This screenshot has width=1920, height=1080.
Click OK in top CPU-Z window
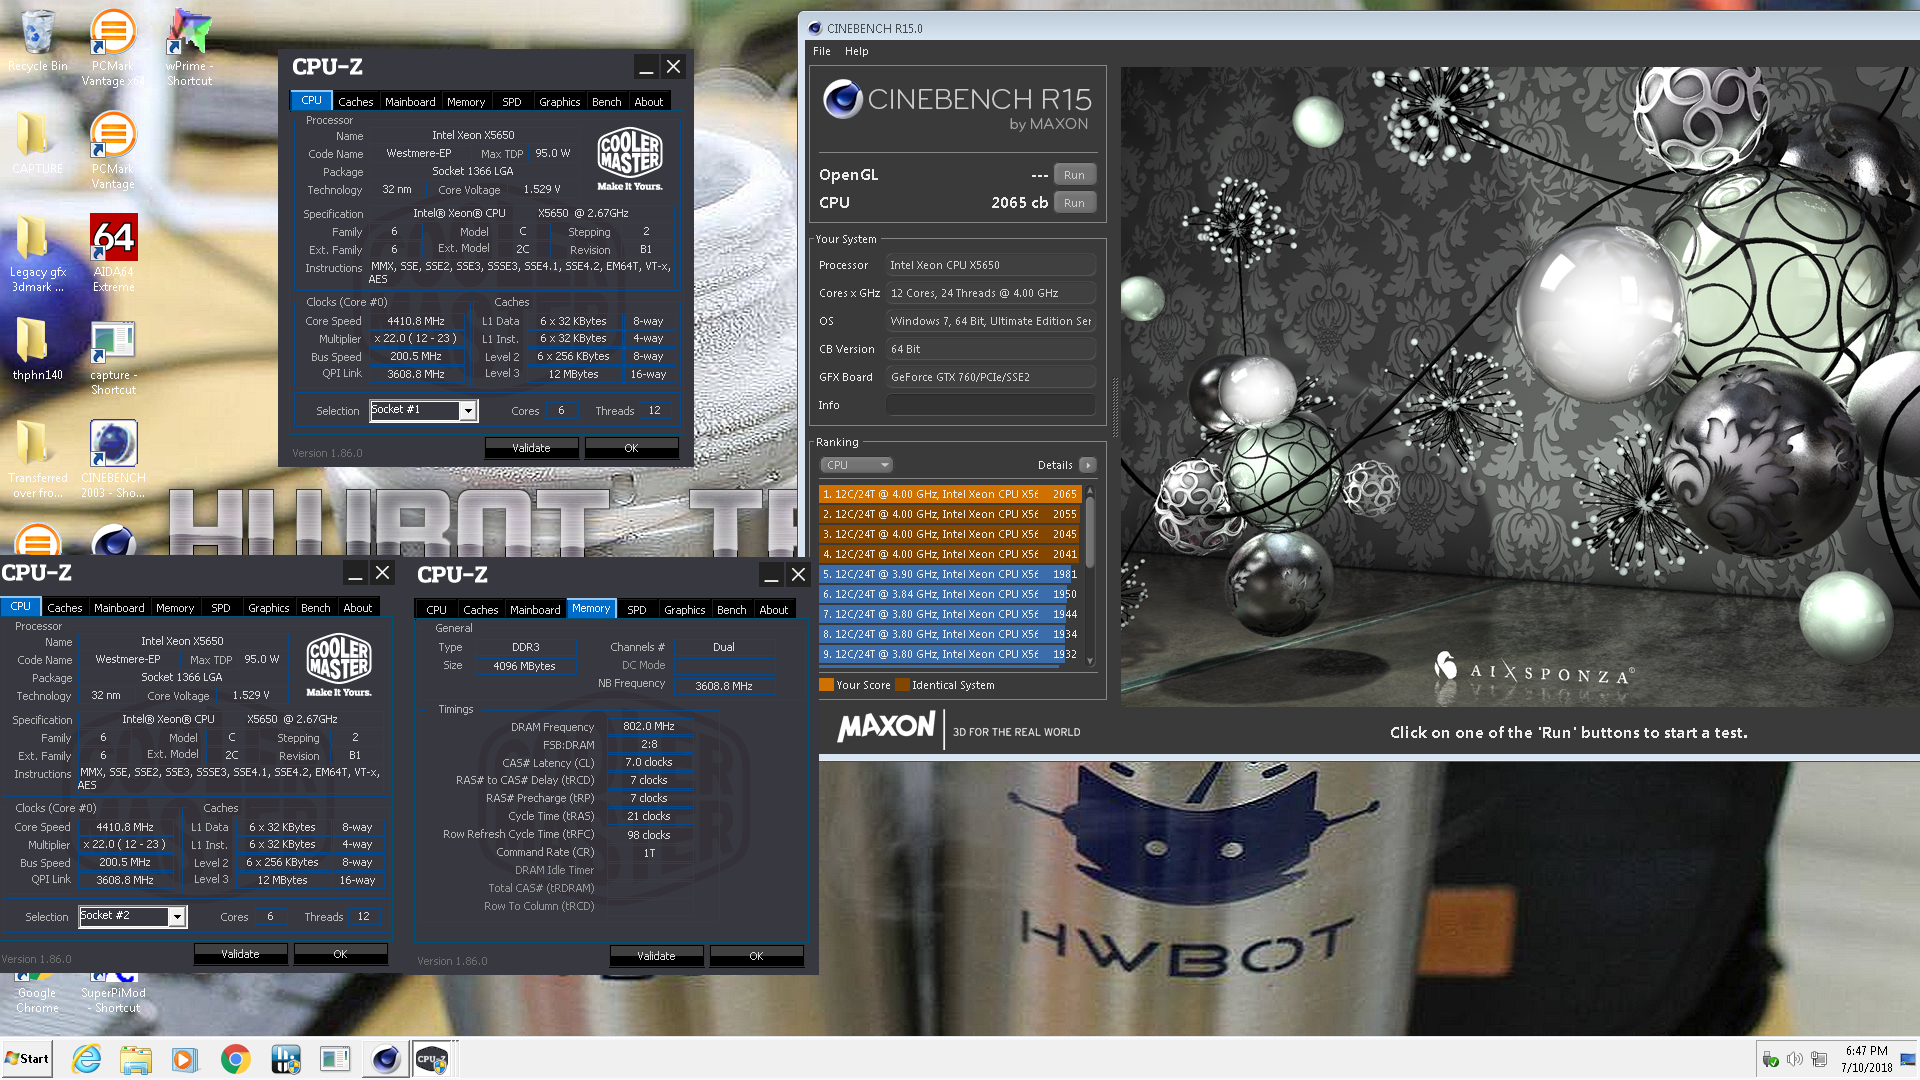click(x=631, y=448)
